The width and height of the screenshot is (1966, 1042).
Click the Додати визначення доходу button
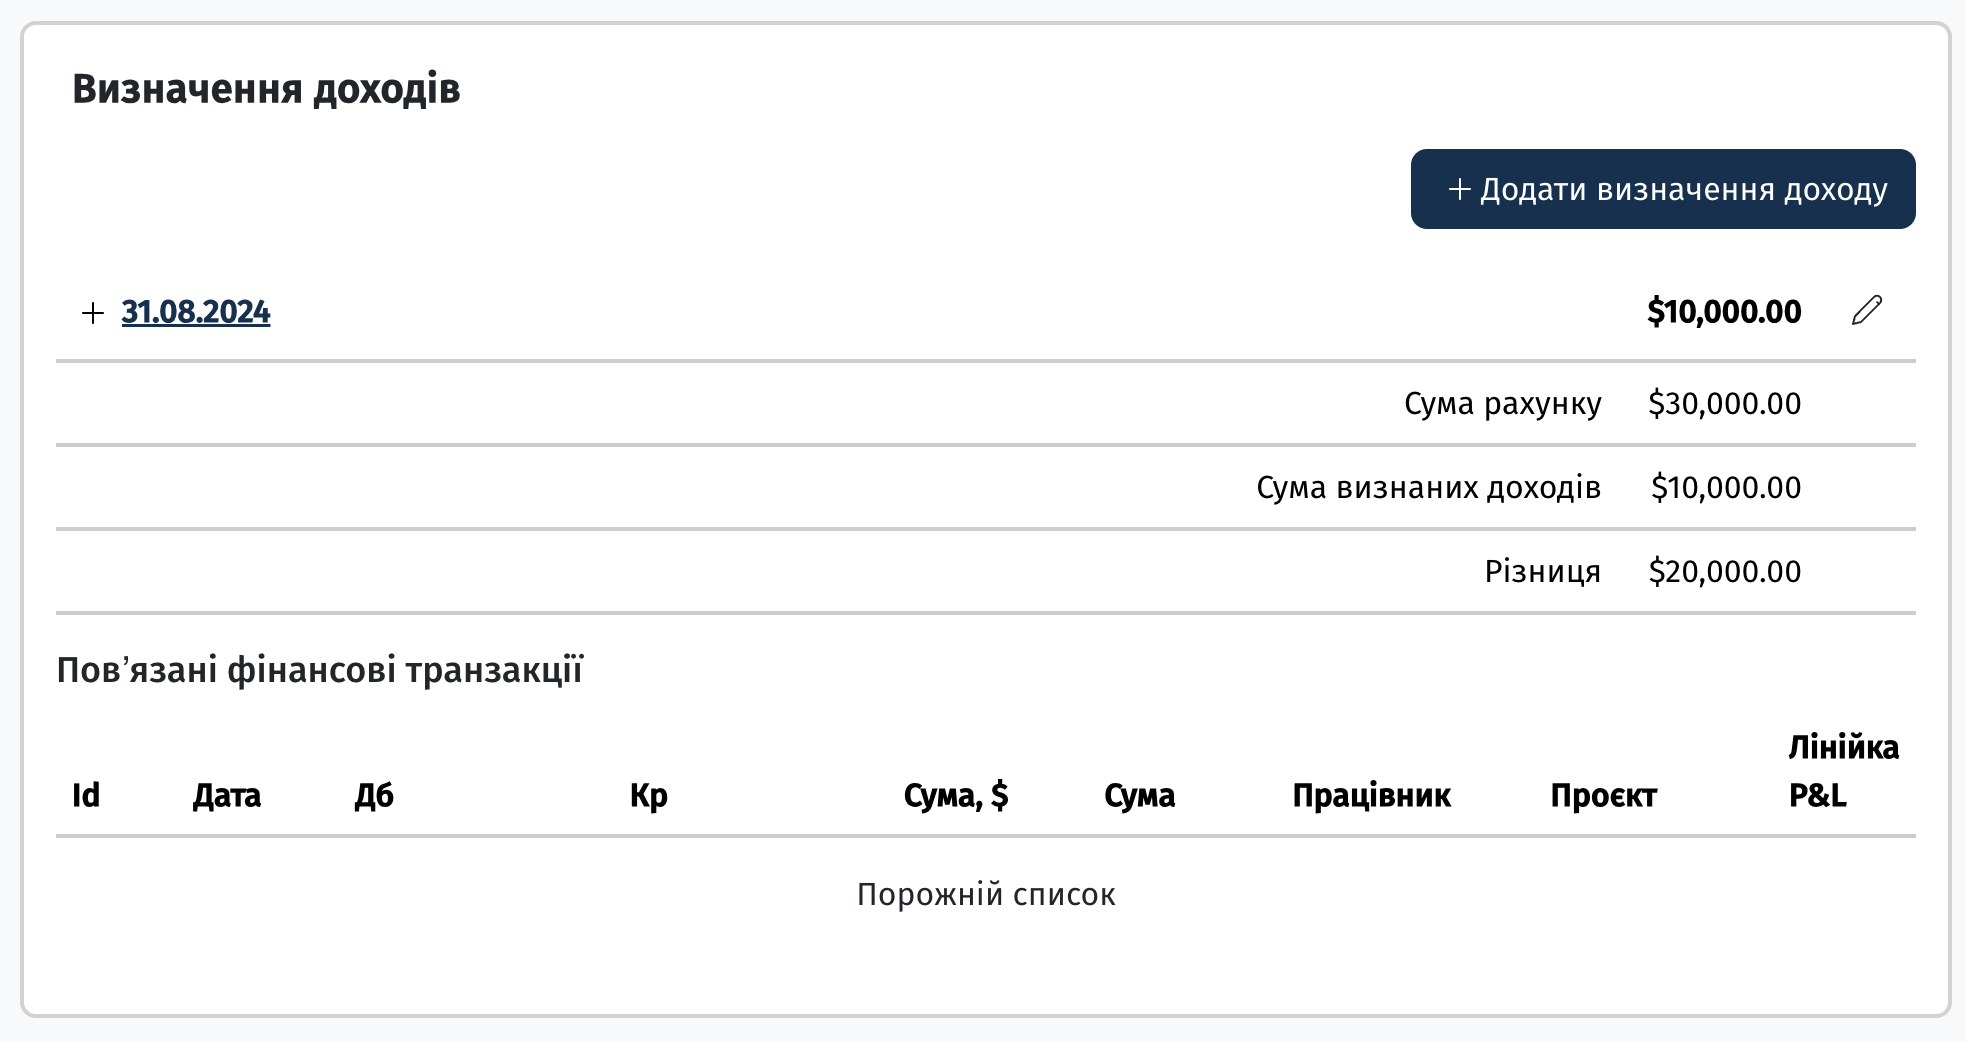pyautogui.click(x=1663, y=189)
